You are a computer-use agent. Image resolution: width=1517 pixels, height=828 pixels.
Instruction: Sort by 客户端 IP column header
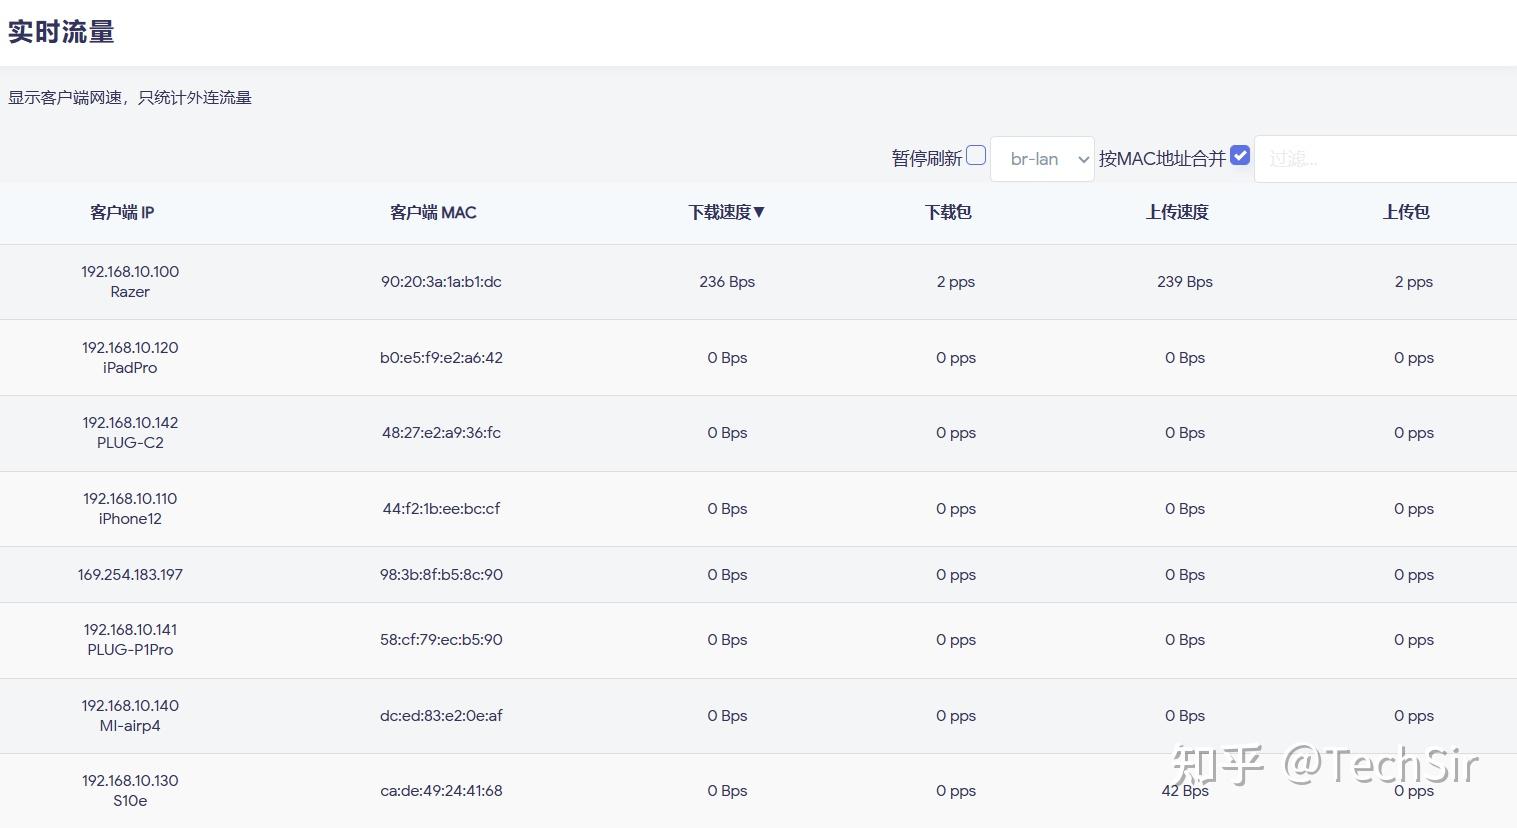(x=122, y=212)
